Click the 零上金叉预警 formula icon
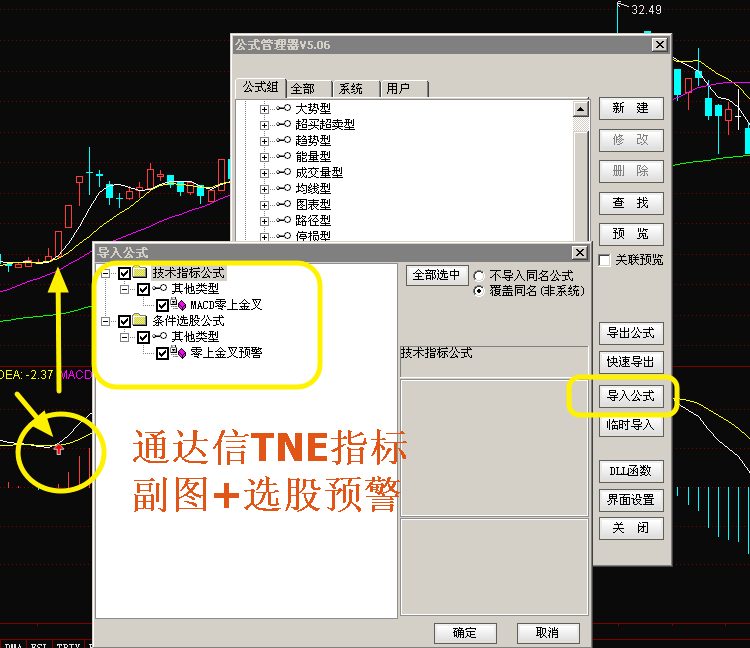 coord(178,352)
